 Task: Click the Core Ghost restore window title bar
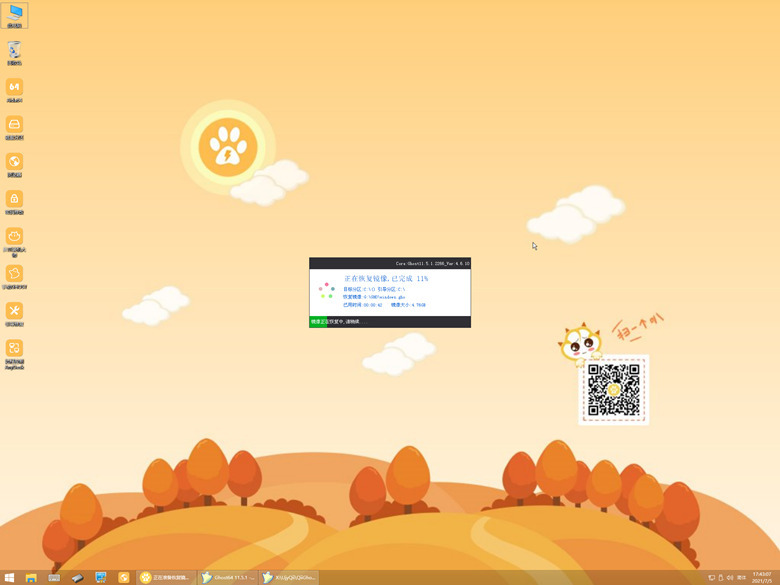click(390, 263)
